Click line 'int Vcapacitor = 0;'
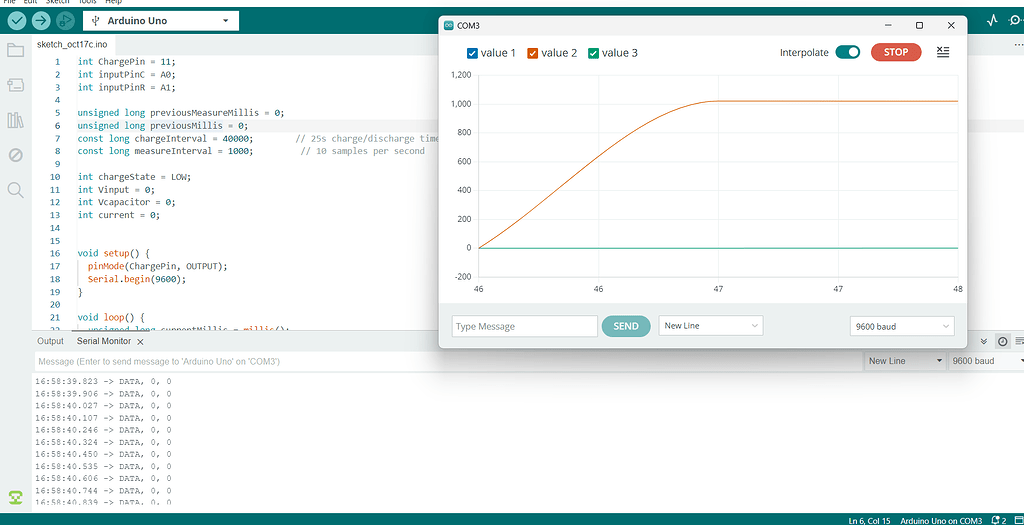The image size is (1024, 525). (x=127, y=202)
